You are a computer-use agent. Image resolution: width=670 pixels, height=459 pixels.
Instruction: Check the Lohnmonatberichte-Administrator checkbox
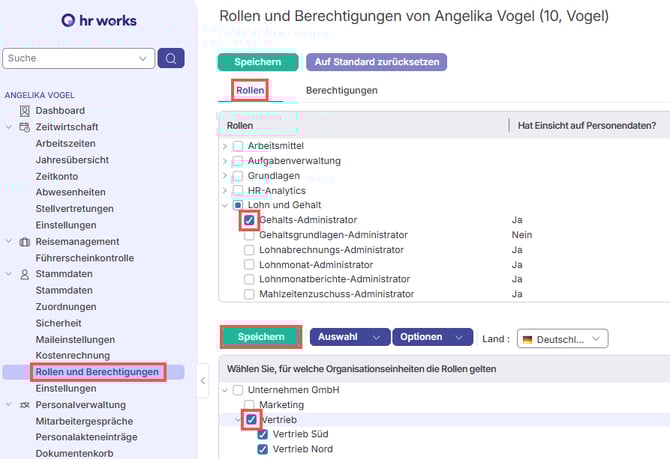249,279
